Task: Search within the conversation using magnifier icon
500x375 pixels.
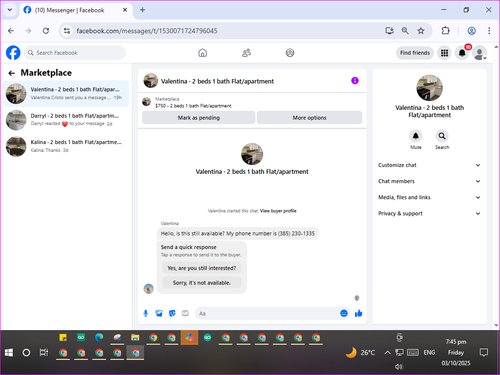Action: tap(442, 136)
